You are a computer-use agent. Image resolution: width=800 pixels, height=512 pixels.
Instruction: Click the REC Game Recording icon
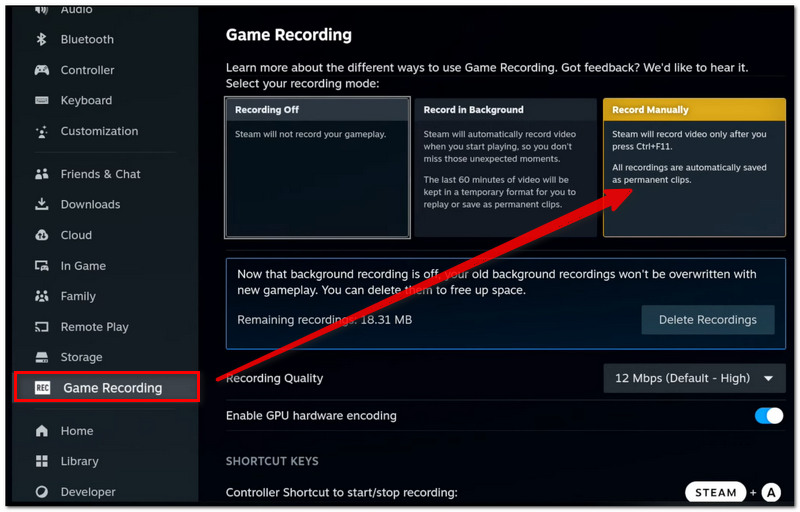pyautogui.click(x=42, y=388)
